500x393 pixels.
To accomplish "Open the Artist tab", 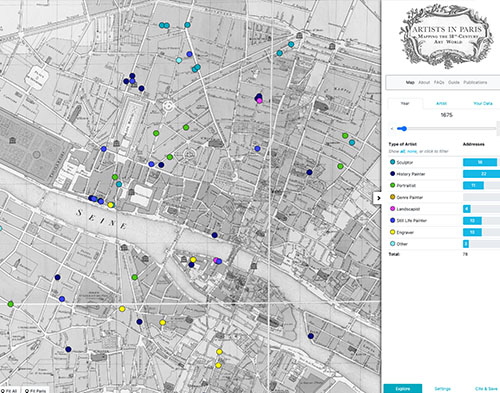I will point(441,104).
